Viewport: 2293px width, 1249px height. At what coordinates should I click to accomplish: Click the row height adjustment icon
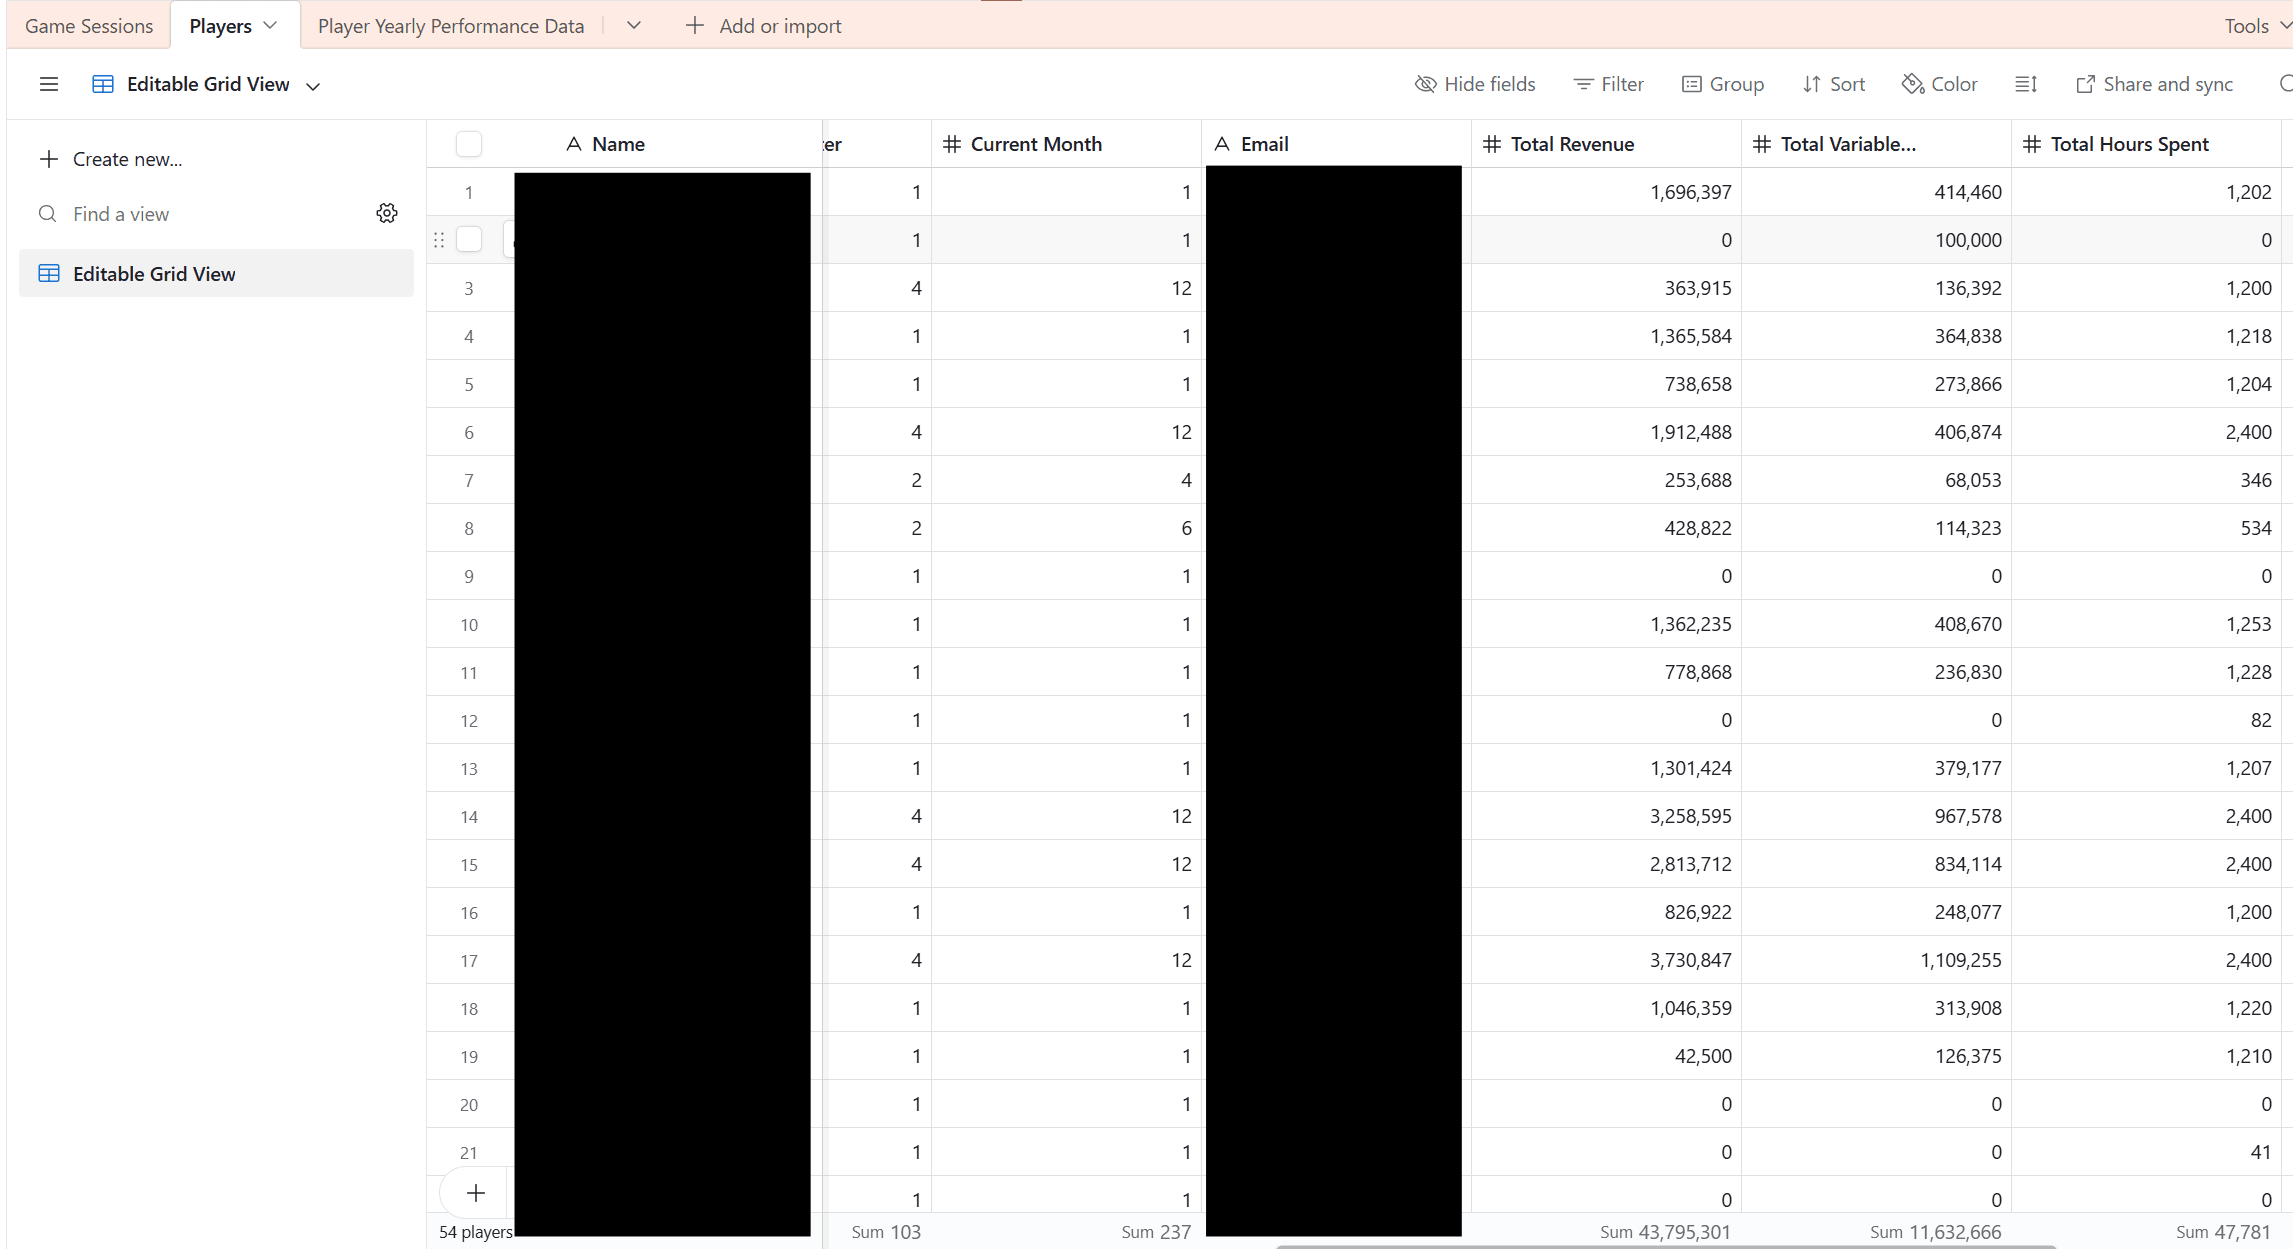[2026, 84]
